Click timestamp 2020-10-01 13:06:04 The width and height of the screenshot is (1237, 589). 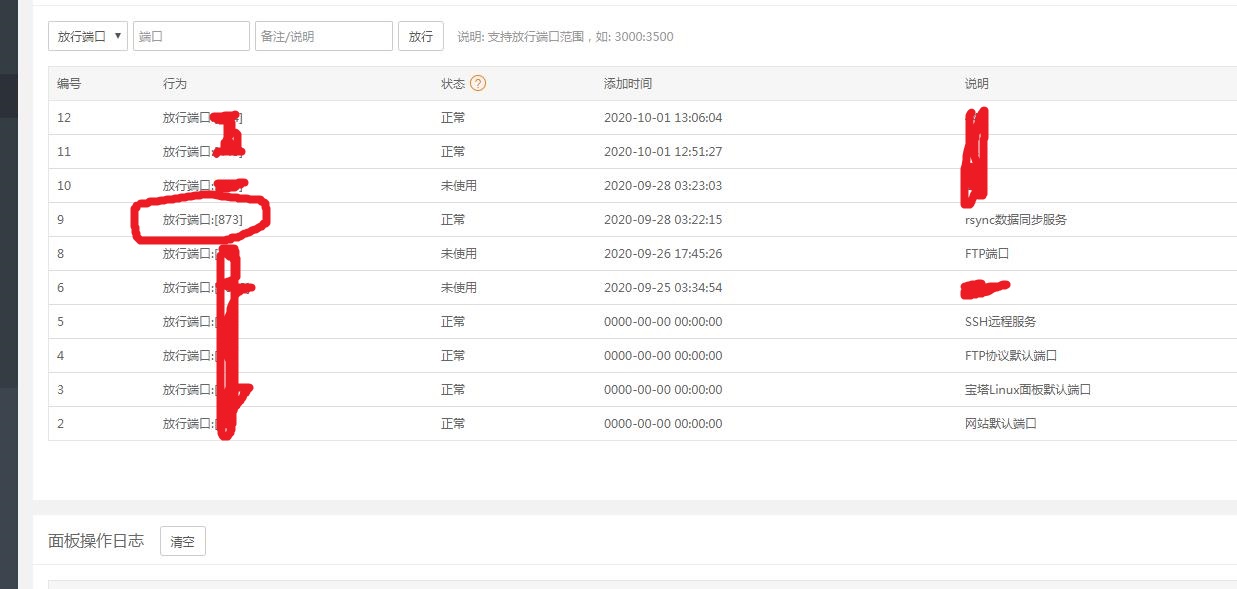(x=663, y=117)
